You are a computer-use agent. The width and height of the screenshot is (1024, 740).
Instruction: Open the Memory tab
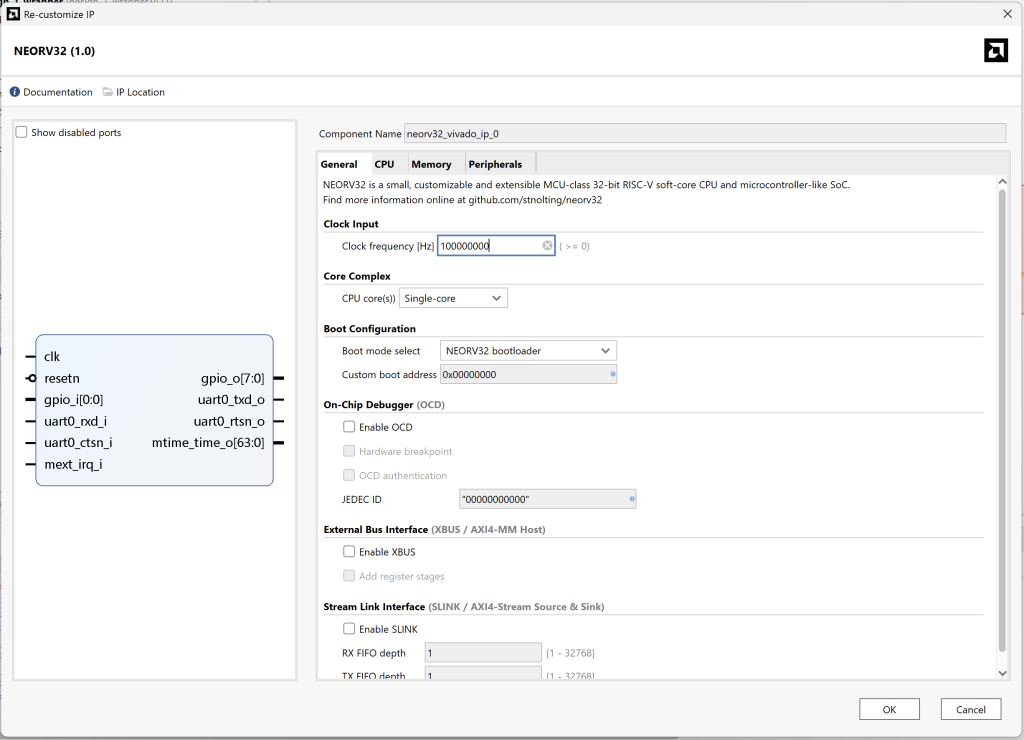431,165
